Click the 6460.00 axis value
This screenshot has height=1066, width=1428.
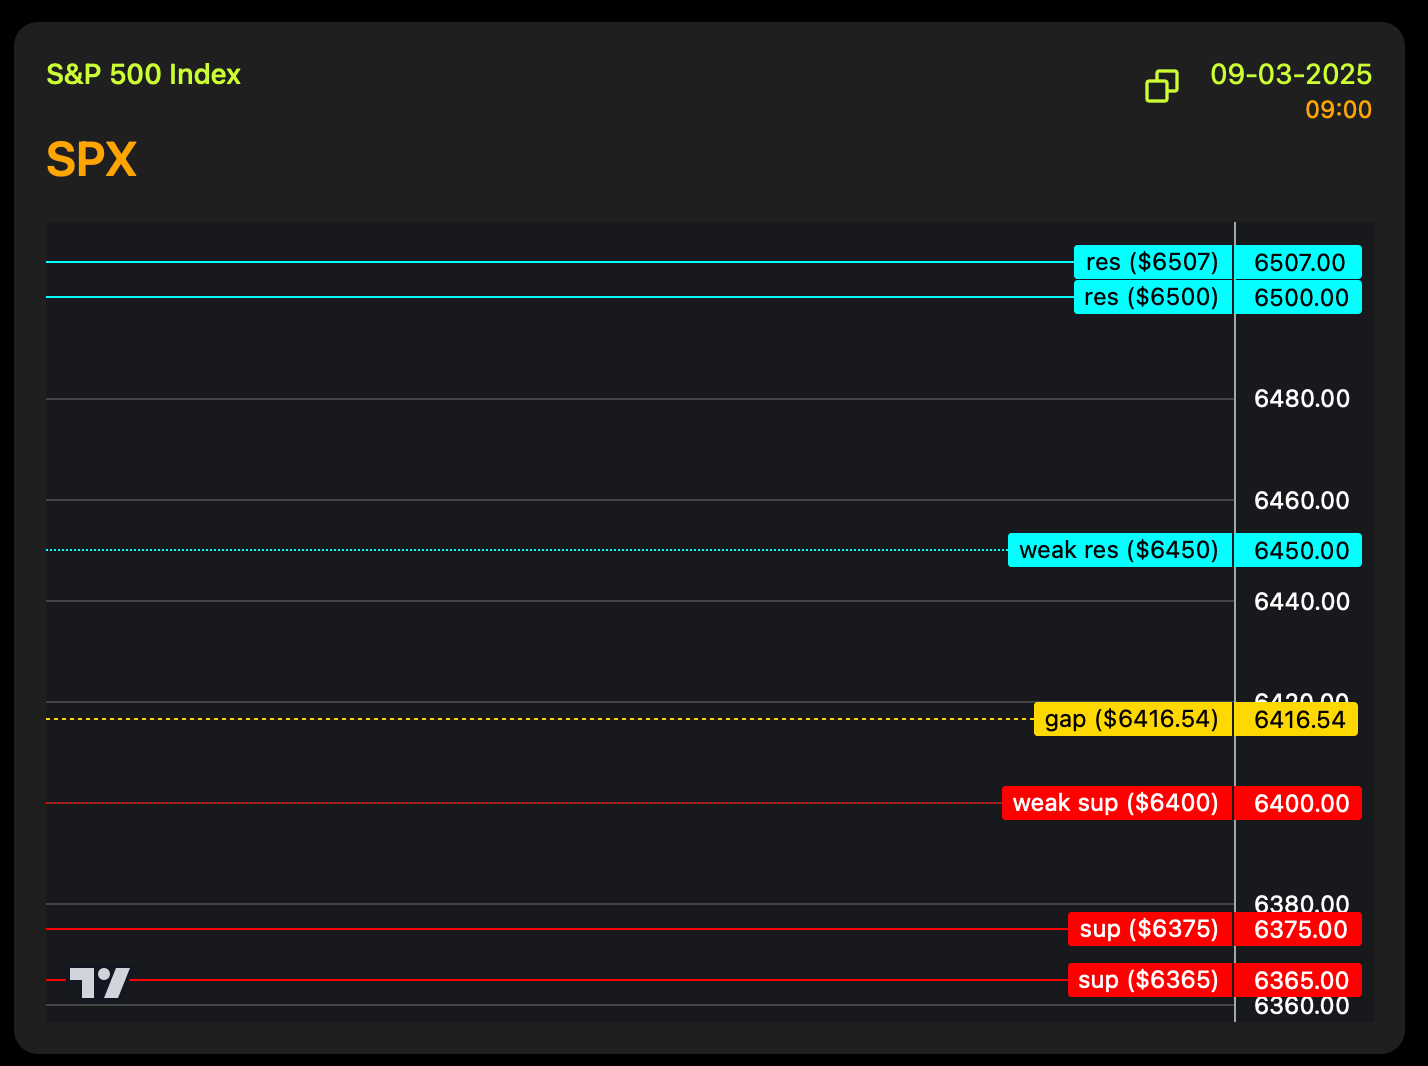(1302, 500)
